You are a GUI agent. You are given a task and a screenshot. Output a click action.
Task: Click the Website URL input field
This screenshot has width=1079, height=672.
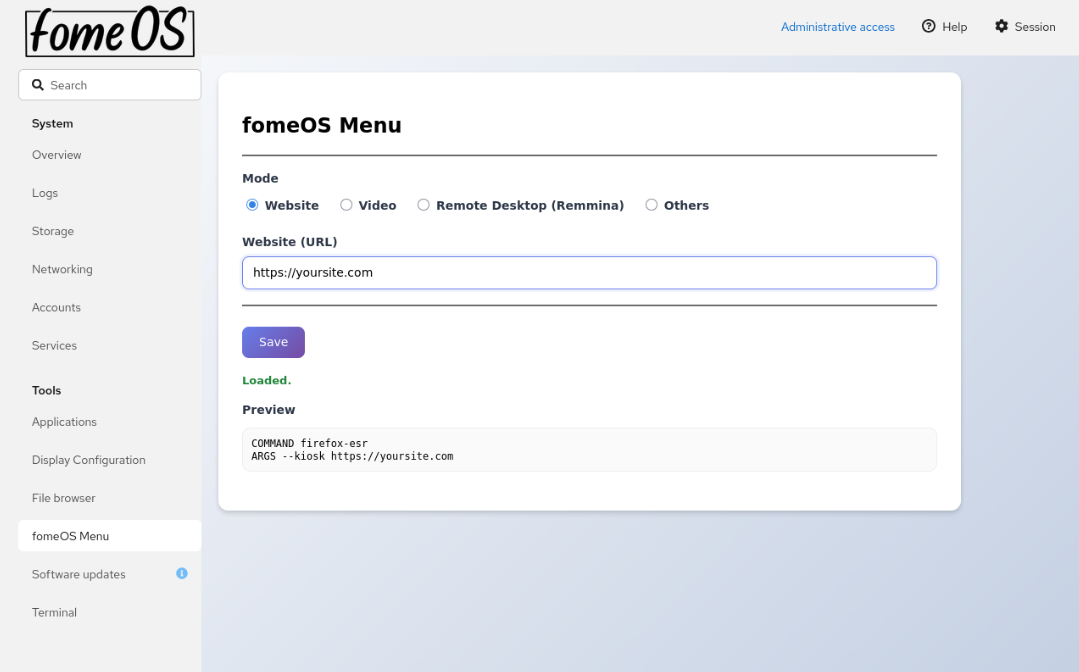589,272
